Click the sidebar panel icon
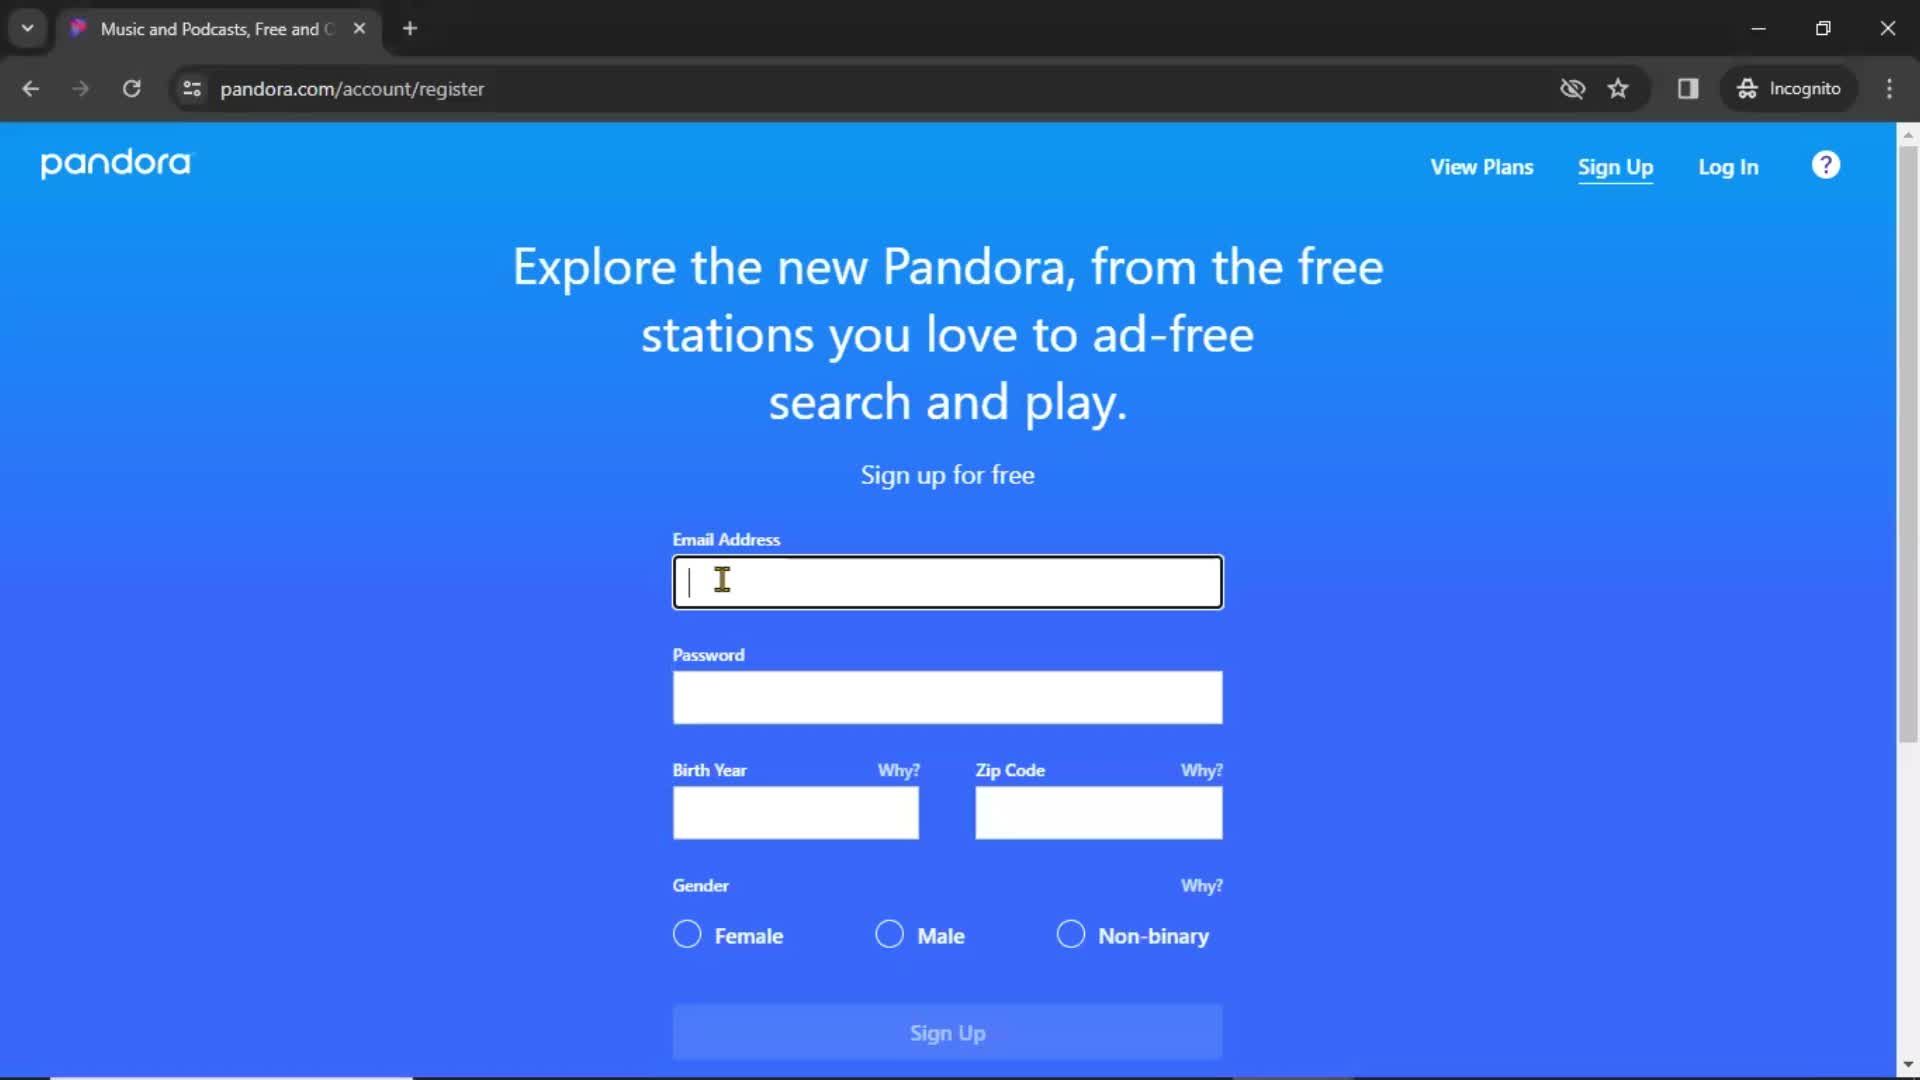 pos(1688,88)
